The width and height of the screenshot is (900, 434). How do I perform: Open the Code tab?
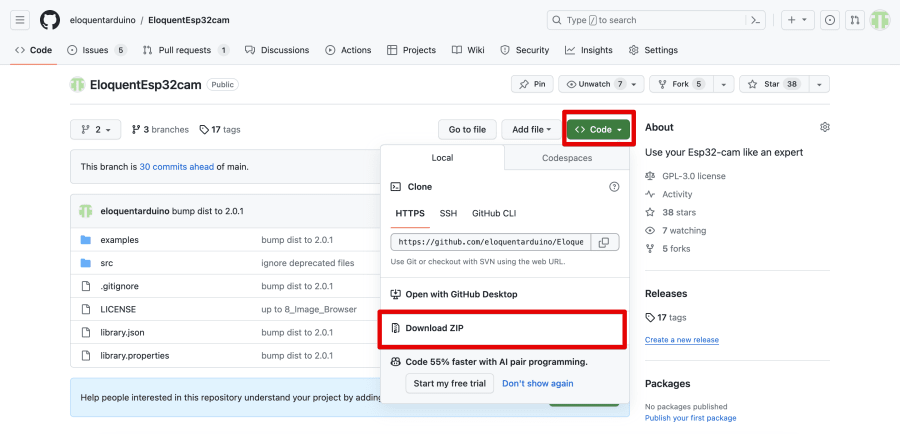point(33,50)
